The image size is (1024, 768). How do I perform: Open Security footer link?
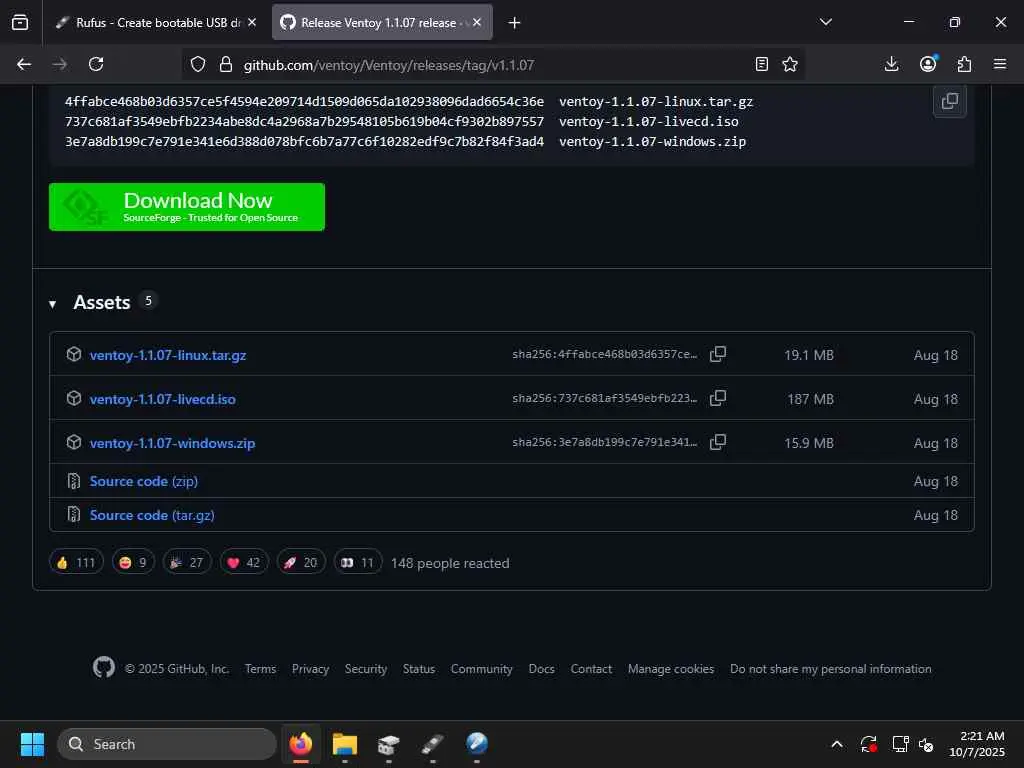click(366, 669)
